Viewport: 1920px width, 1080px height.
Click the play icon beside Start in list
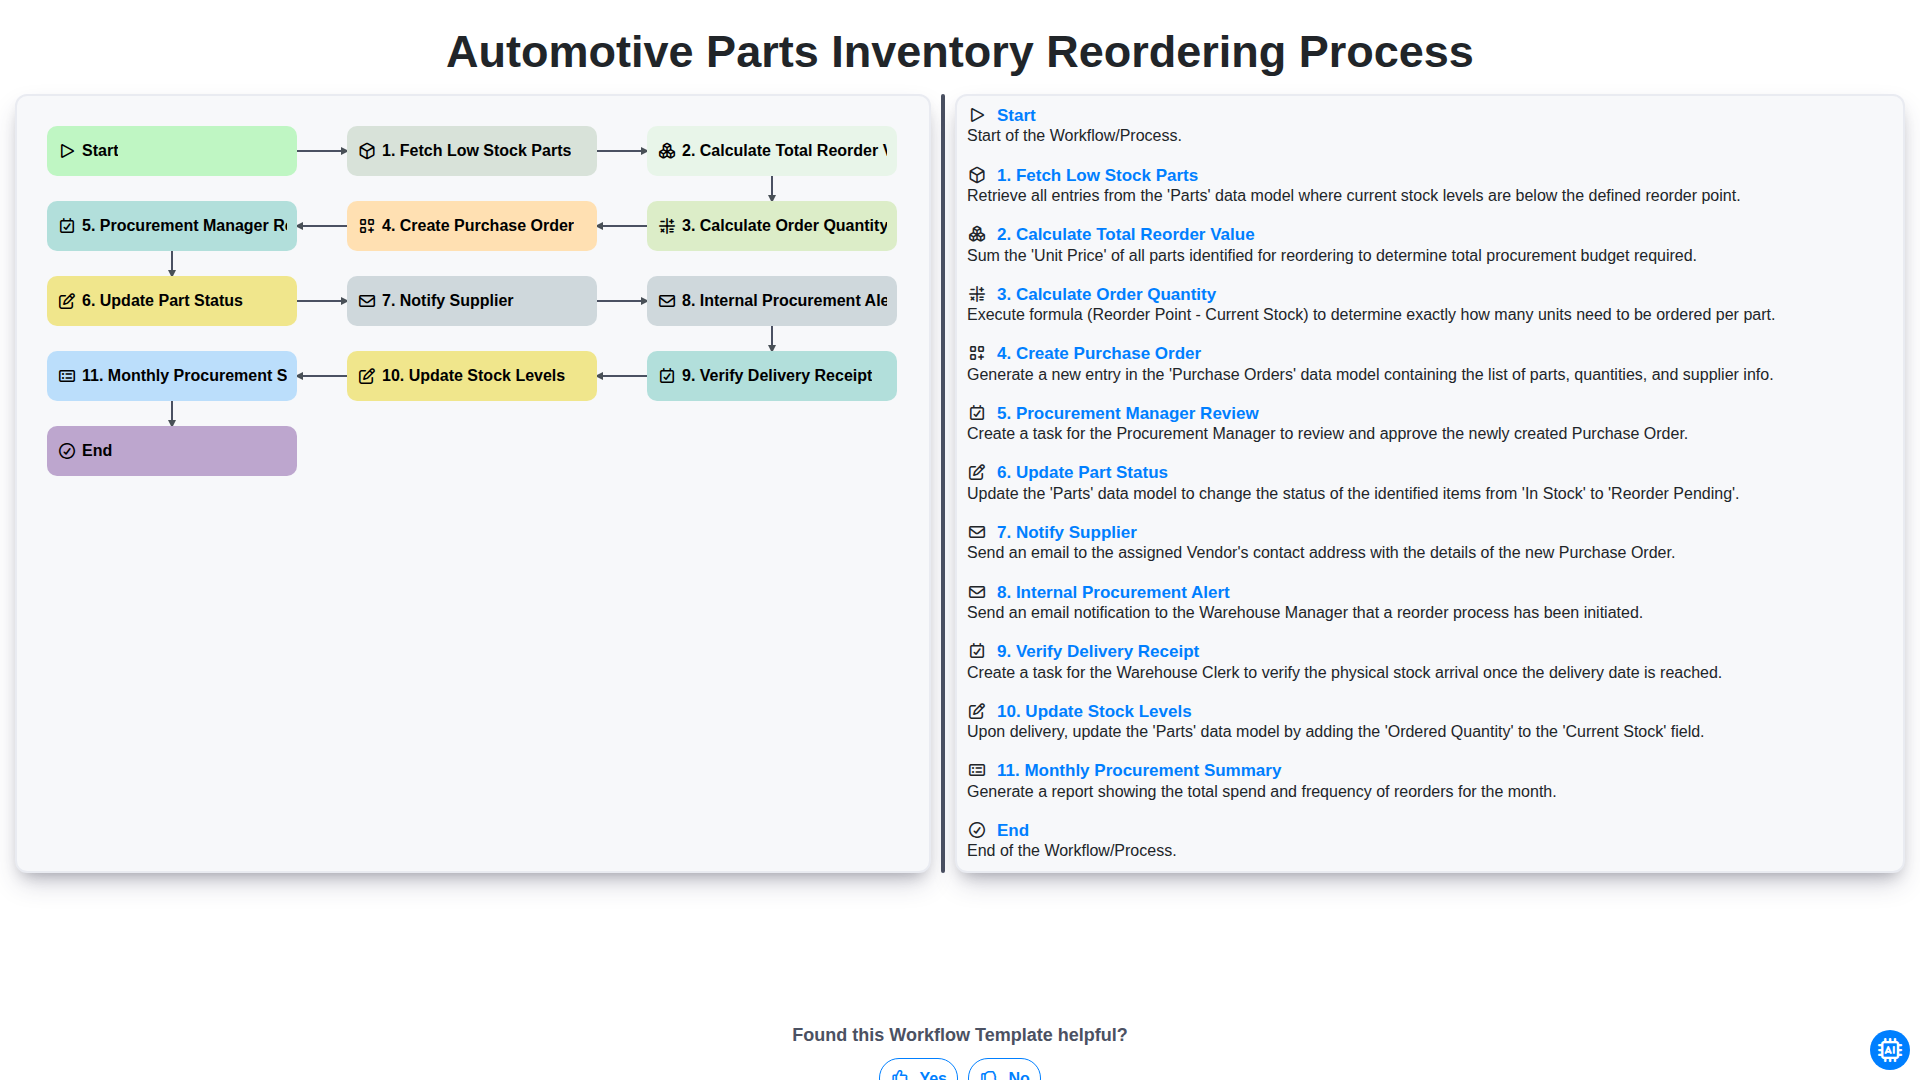pos(977,116)
